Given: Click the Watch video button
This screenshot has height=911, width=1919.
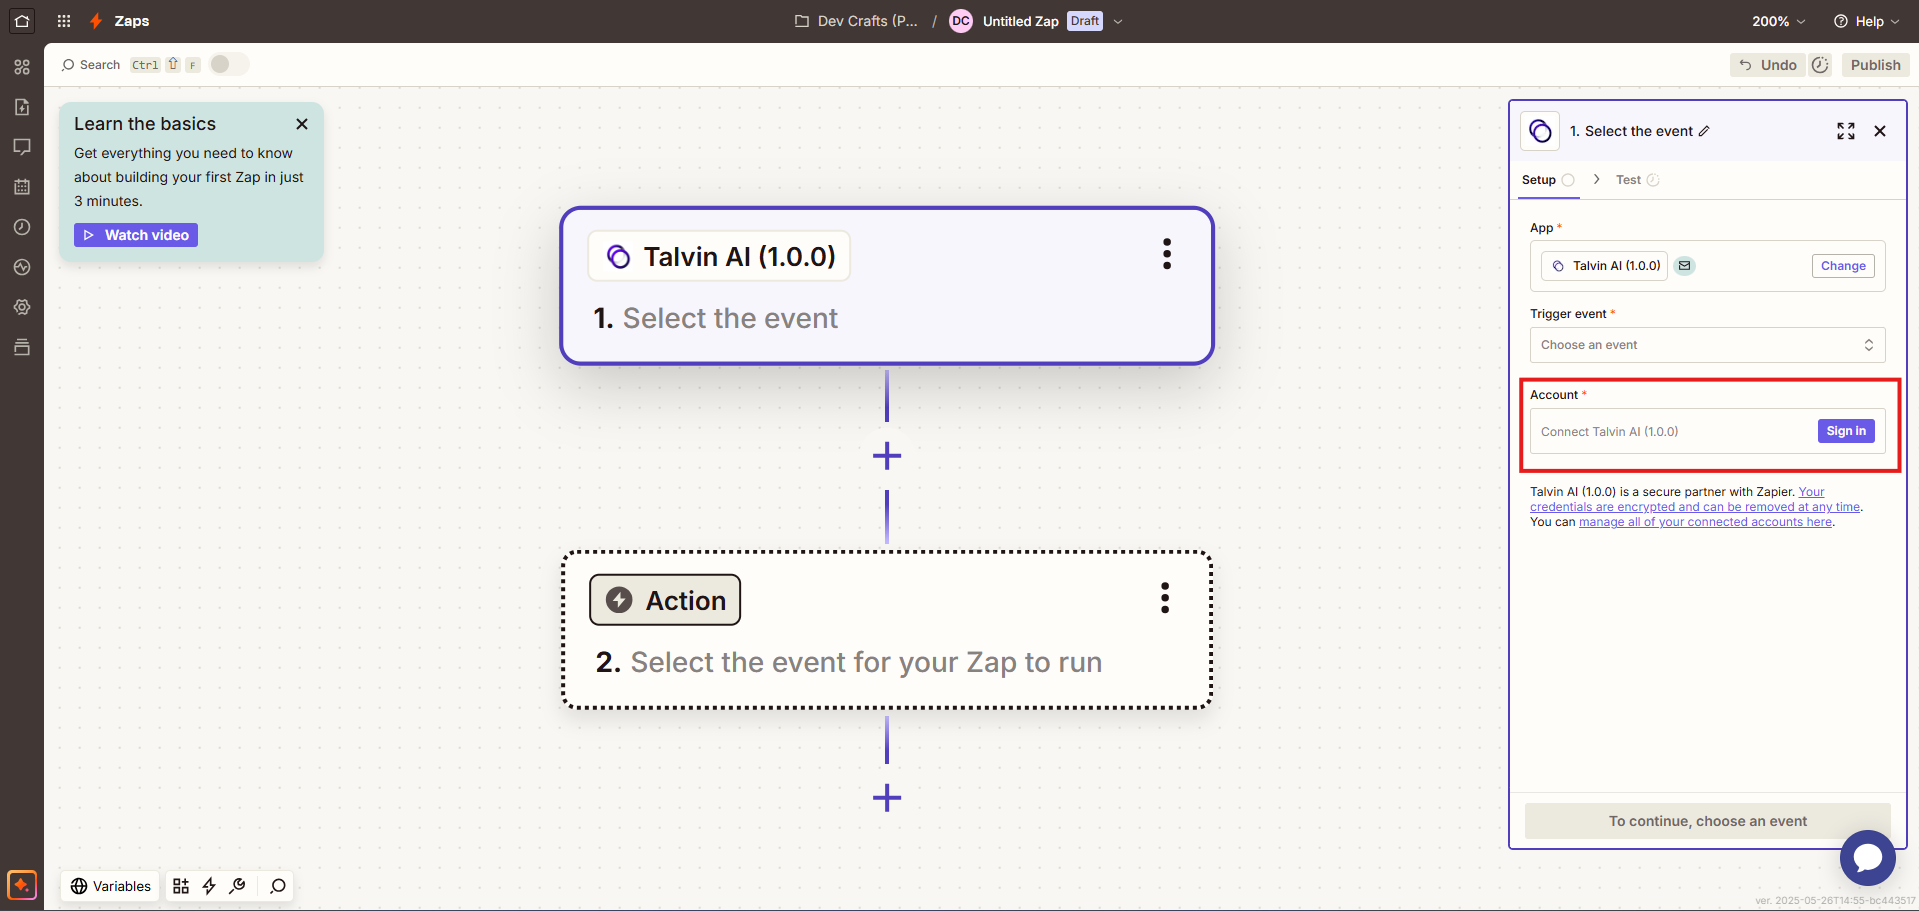Looking at the screenshot, I should 136,235.
